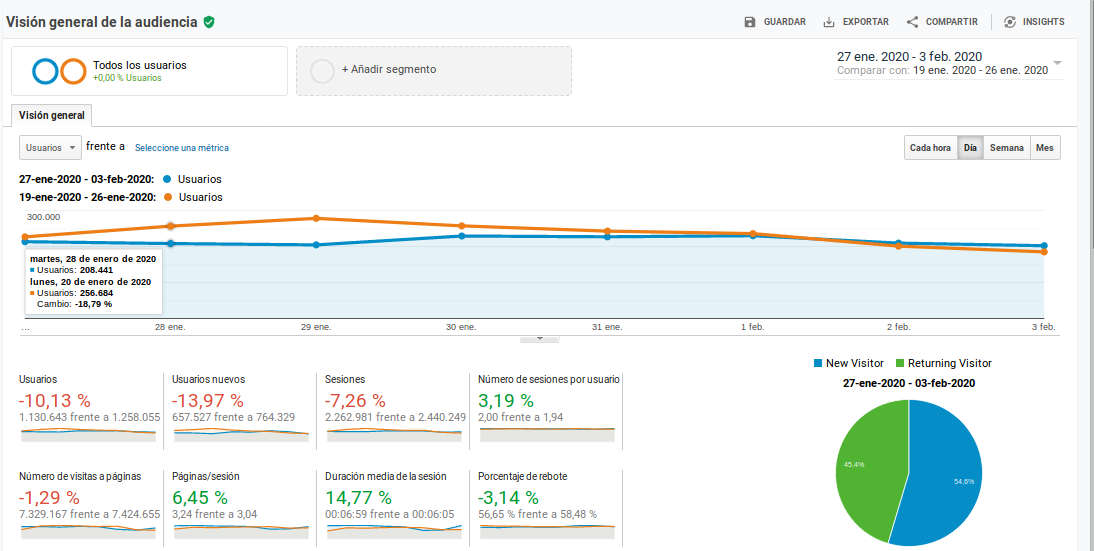The image size is (1094, 551).
Task: Click the blue Usuarios legend dot
Action: point(166,179)
